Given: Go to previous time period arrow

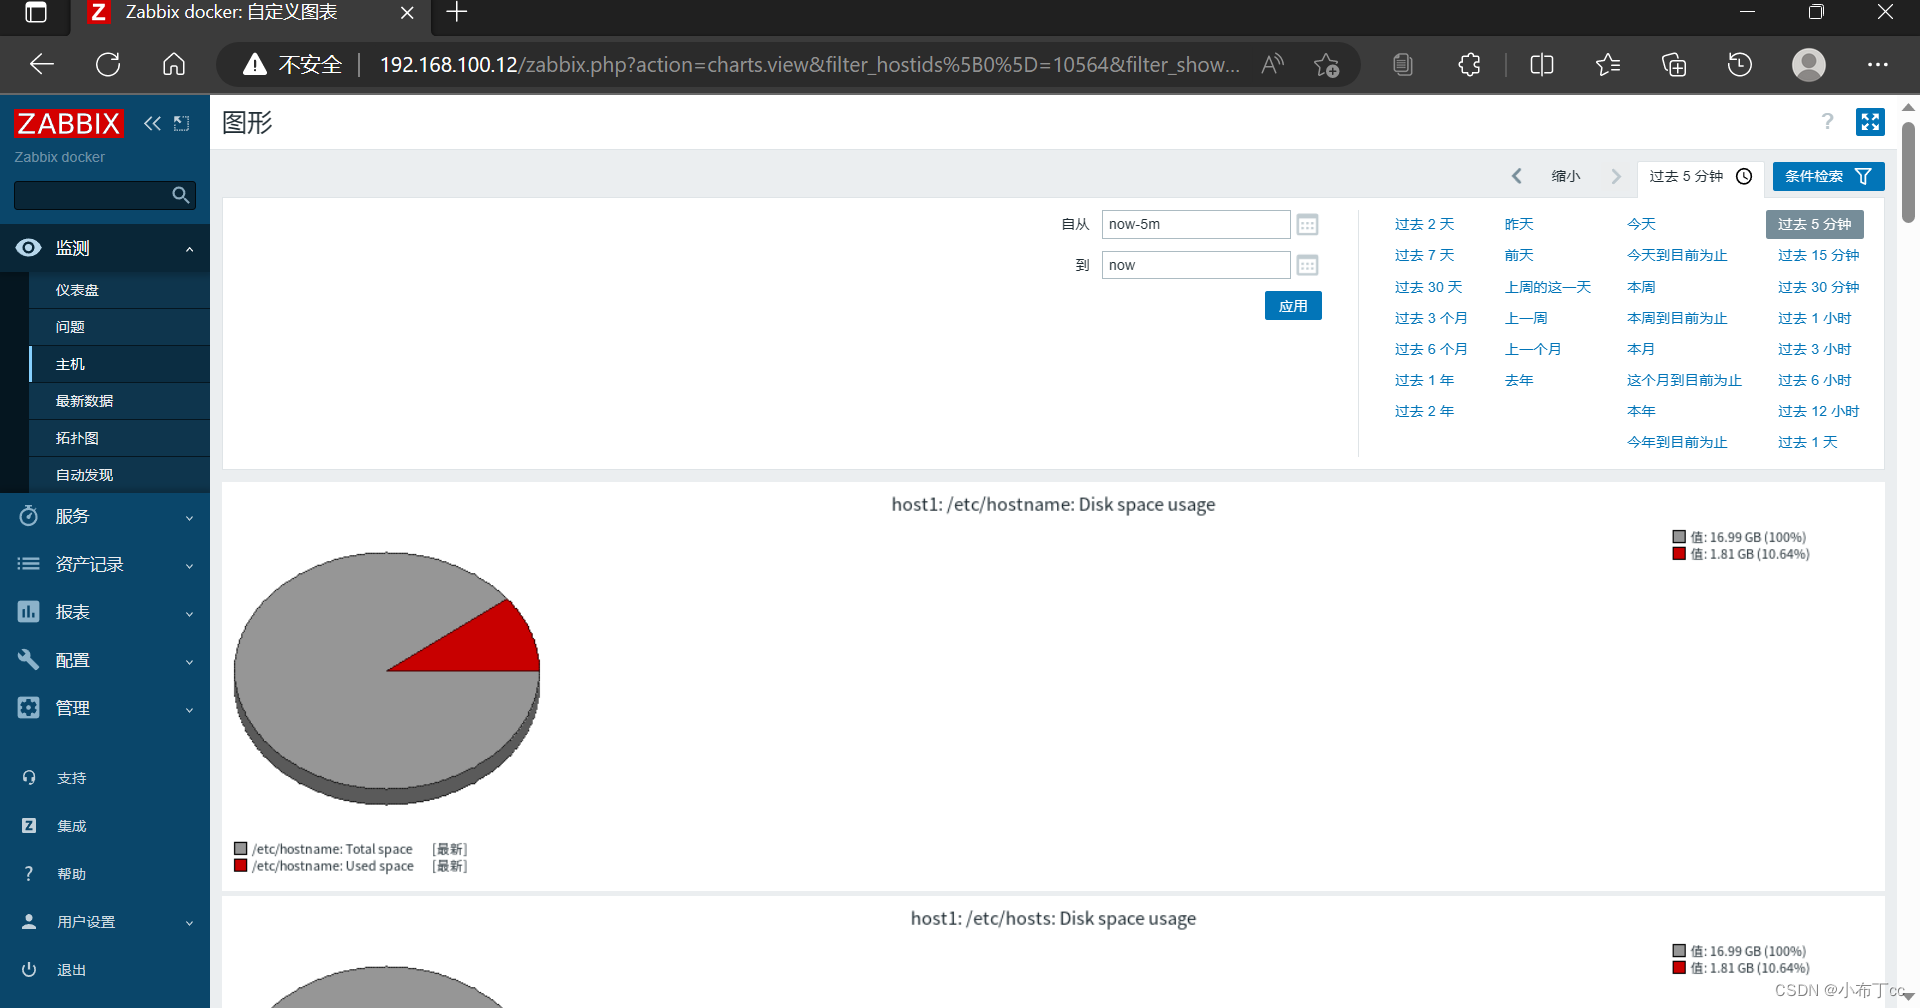Looking at the screenshot, I should click(x=1517, y=176).
